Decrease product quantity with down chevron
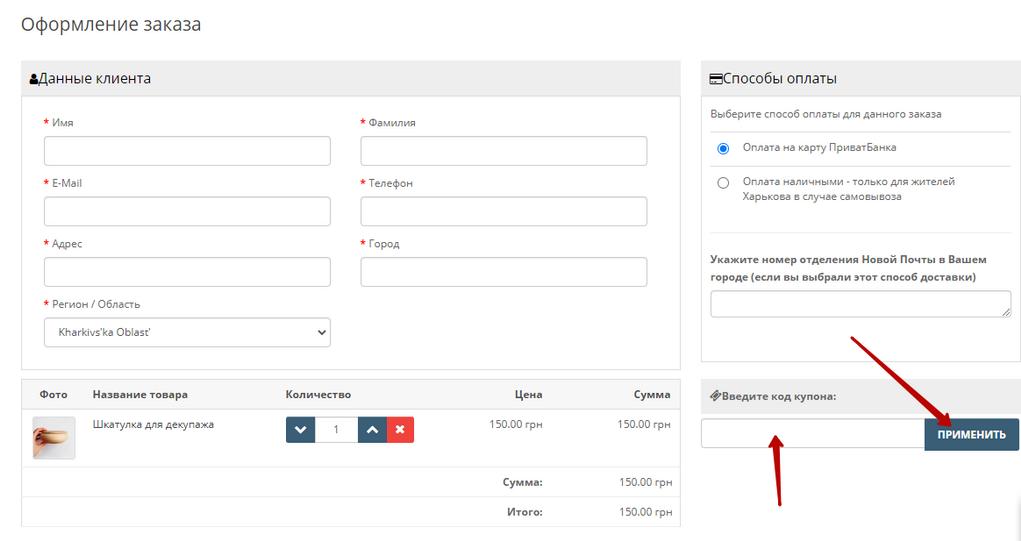The width and height of the screenshot is (1021, 541). tap(300, 429)
